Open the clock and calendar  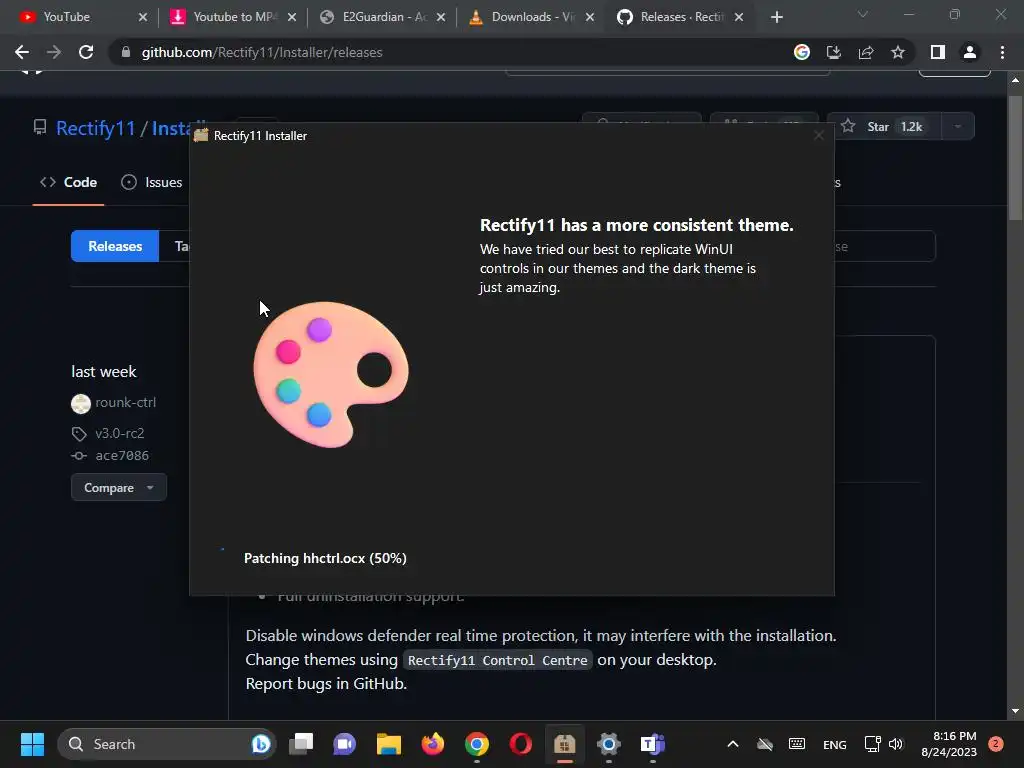tap(949, 744)
